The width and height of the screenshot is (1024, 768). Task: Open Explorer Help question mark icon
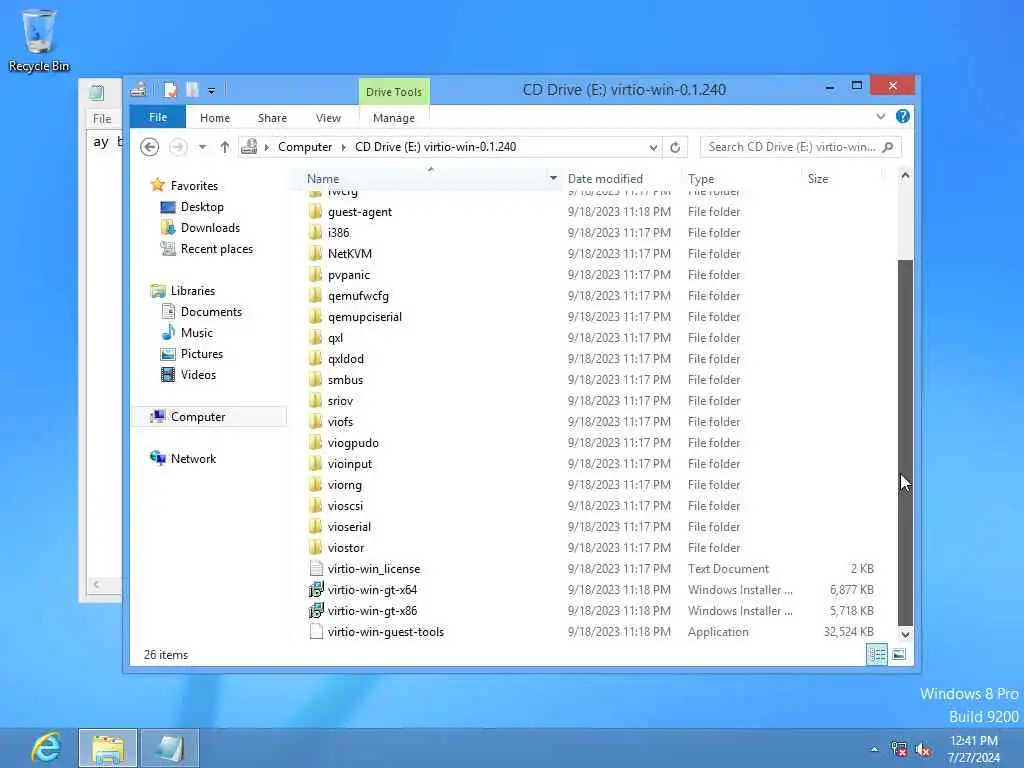click(x=903, y=116)
